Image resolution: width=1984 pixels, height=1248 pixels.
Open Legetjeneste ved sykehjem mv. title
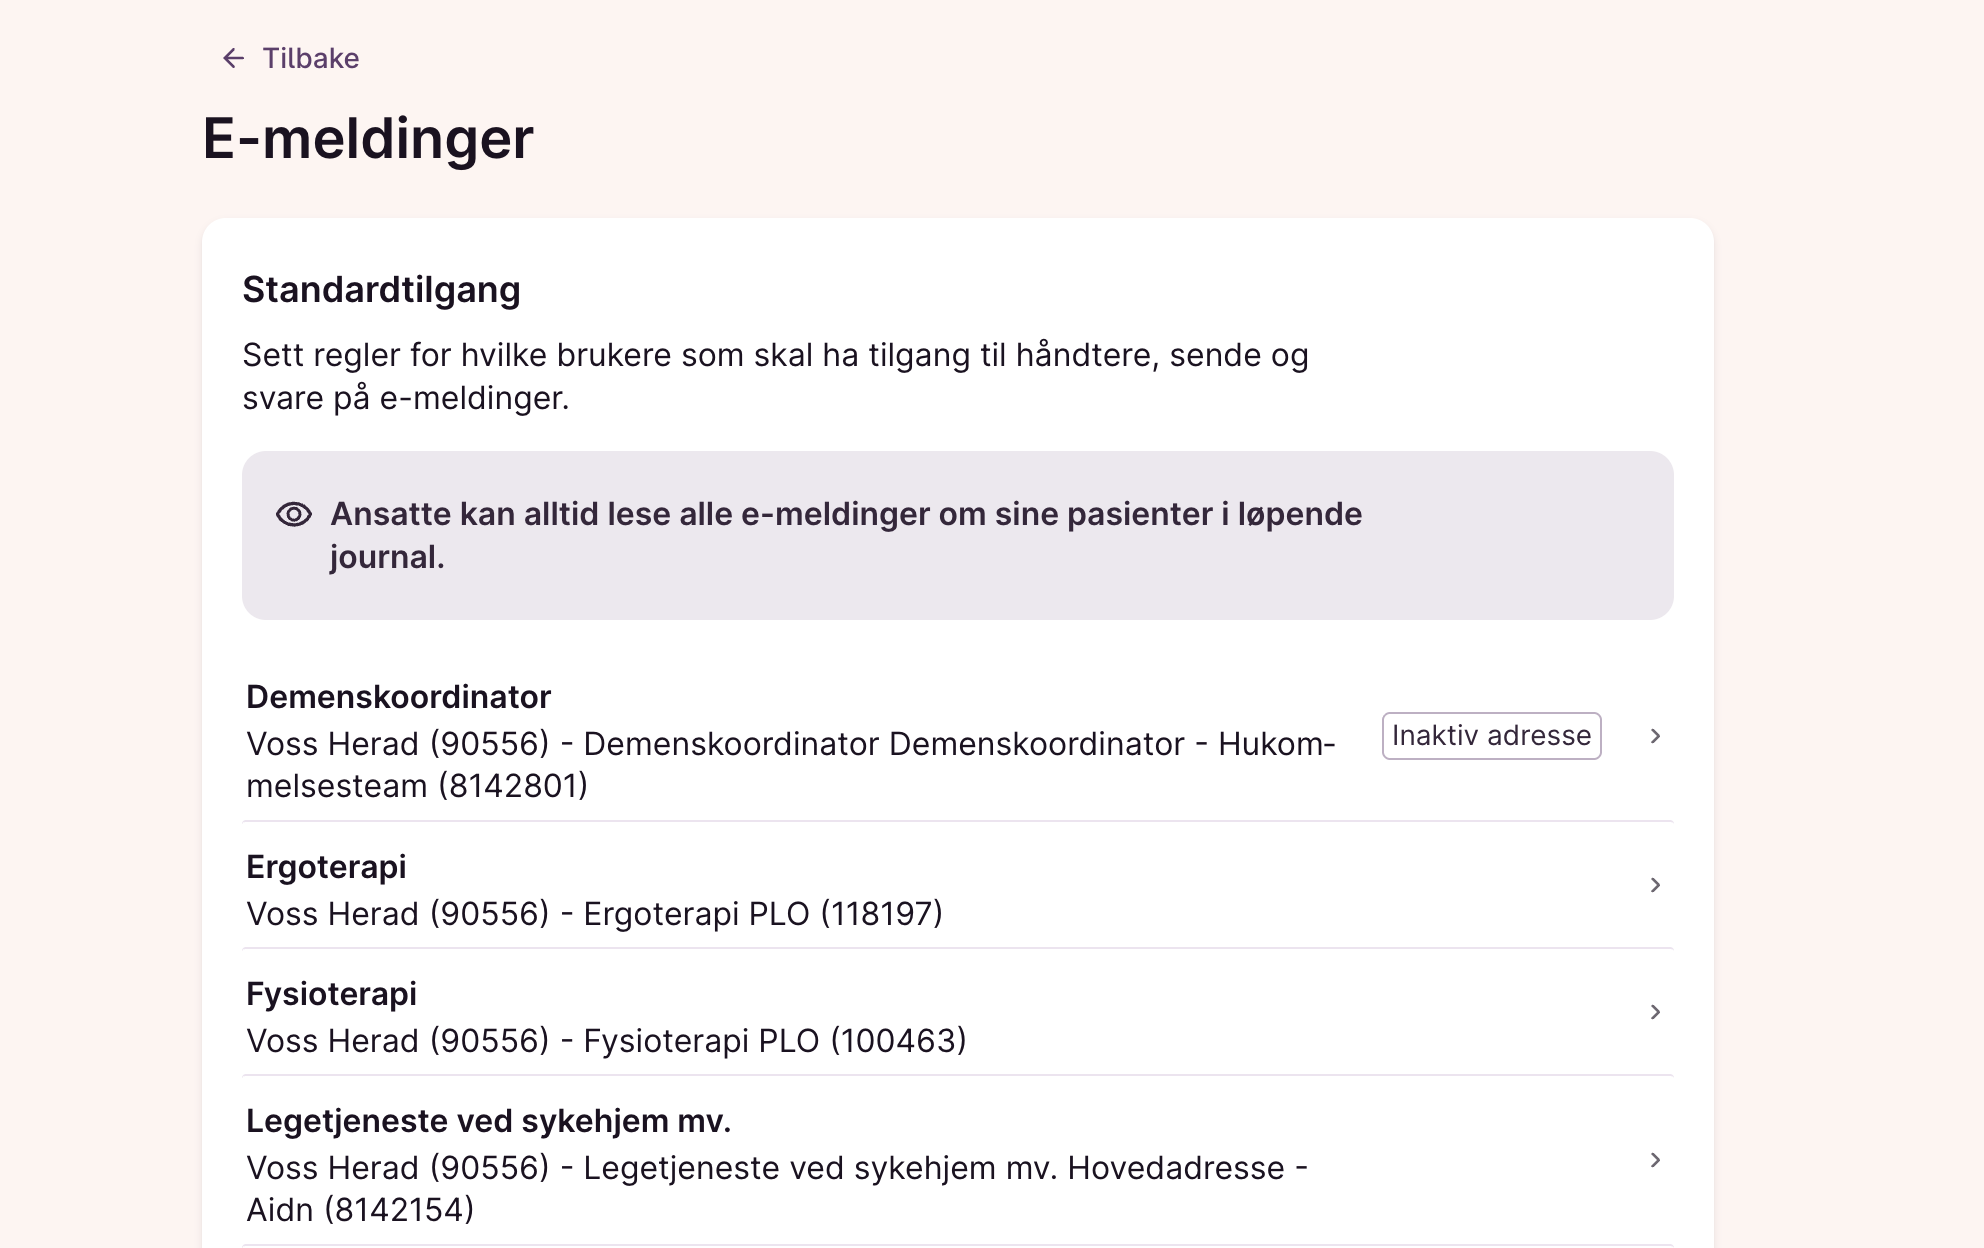[488, 1121]
